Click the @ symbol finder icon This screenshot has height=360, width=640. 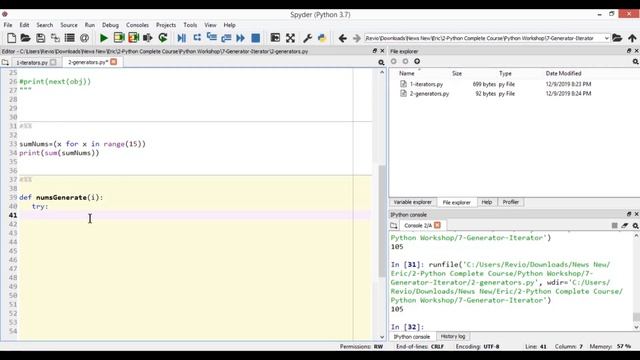(84, 38)
